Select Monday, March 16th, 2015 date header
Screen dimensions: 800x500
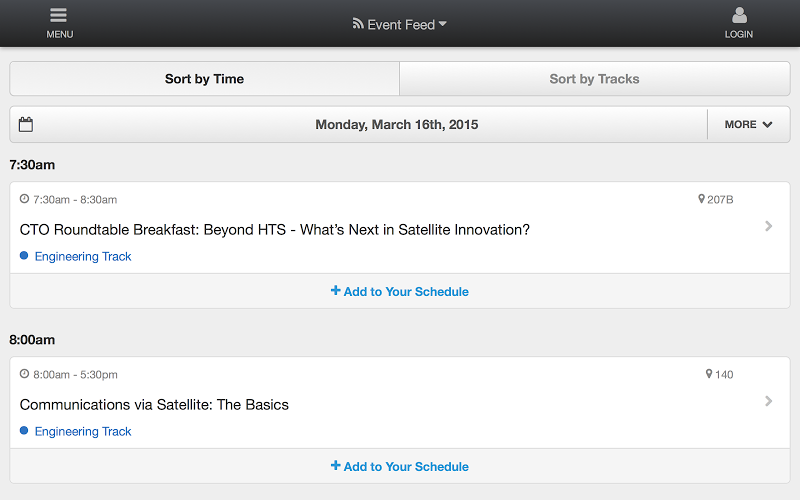pos(396,124)
